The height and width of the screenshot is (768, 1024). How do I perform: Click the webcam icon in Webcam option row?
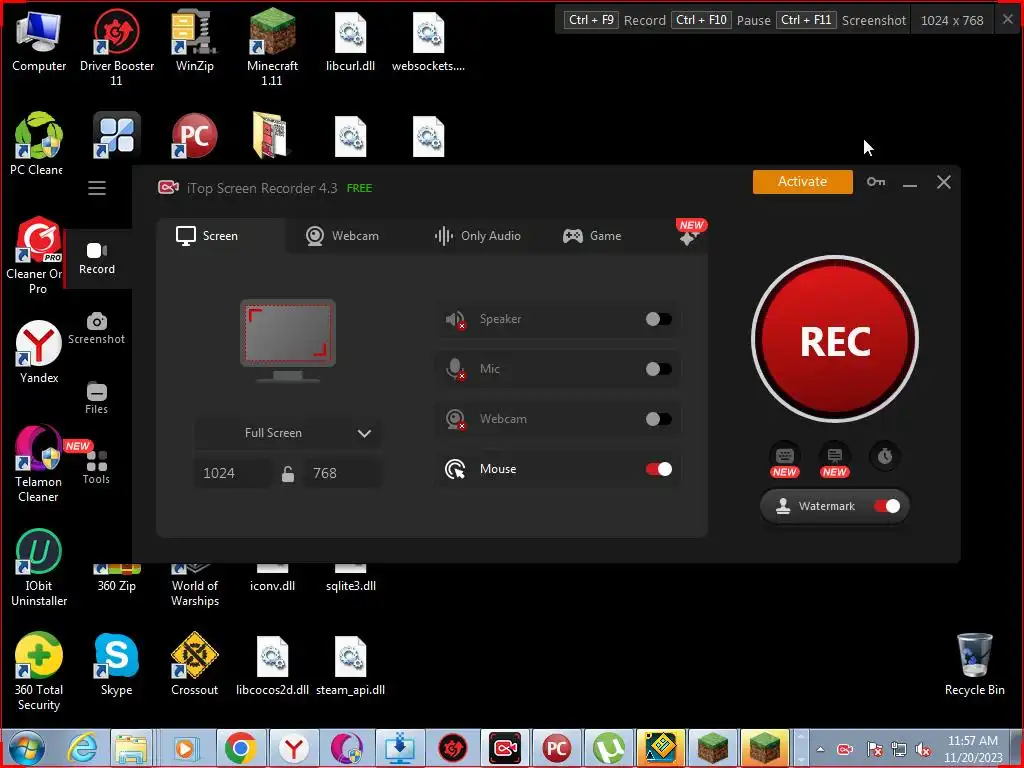pyautogui.click(x=455, y=419)
